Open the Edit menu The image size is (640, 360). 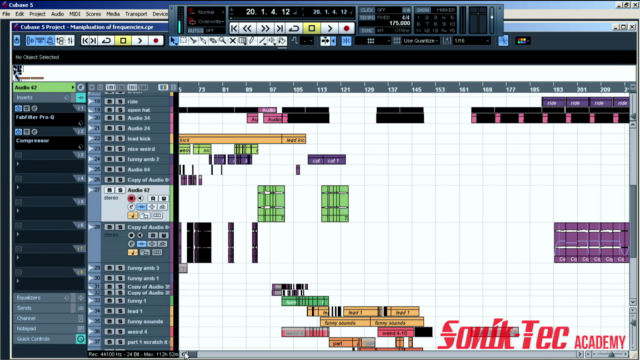click(20, 14)
